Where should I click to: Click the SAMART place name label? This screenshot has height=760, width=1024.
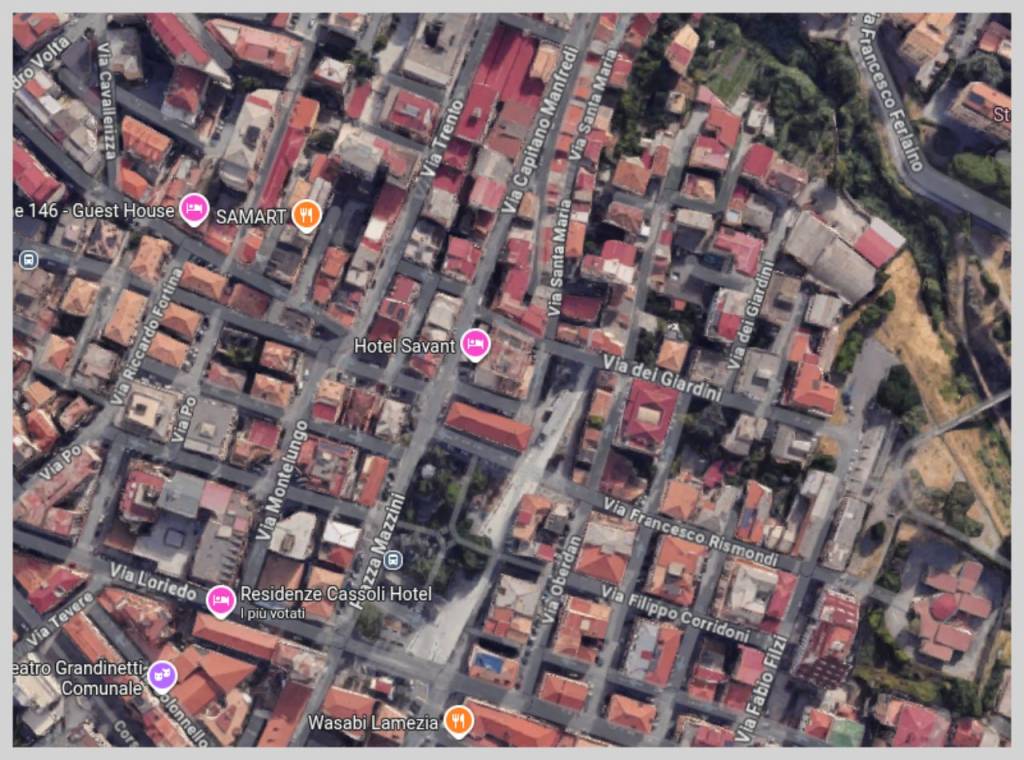[252, 215]
